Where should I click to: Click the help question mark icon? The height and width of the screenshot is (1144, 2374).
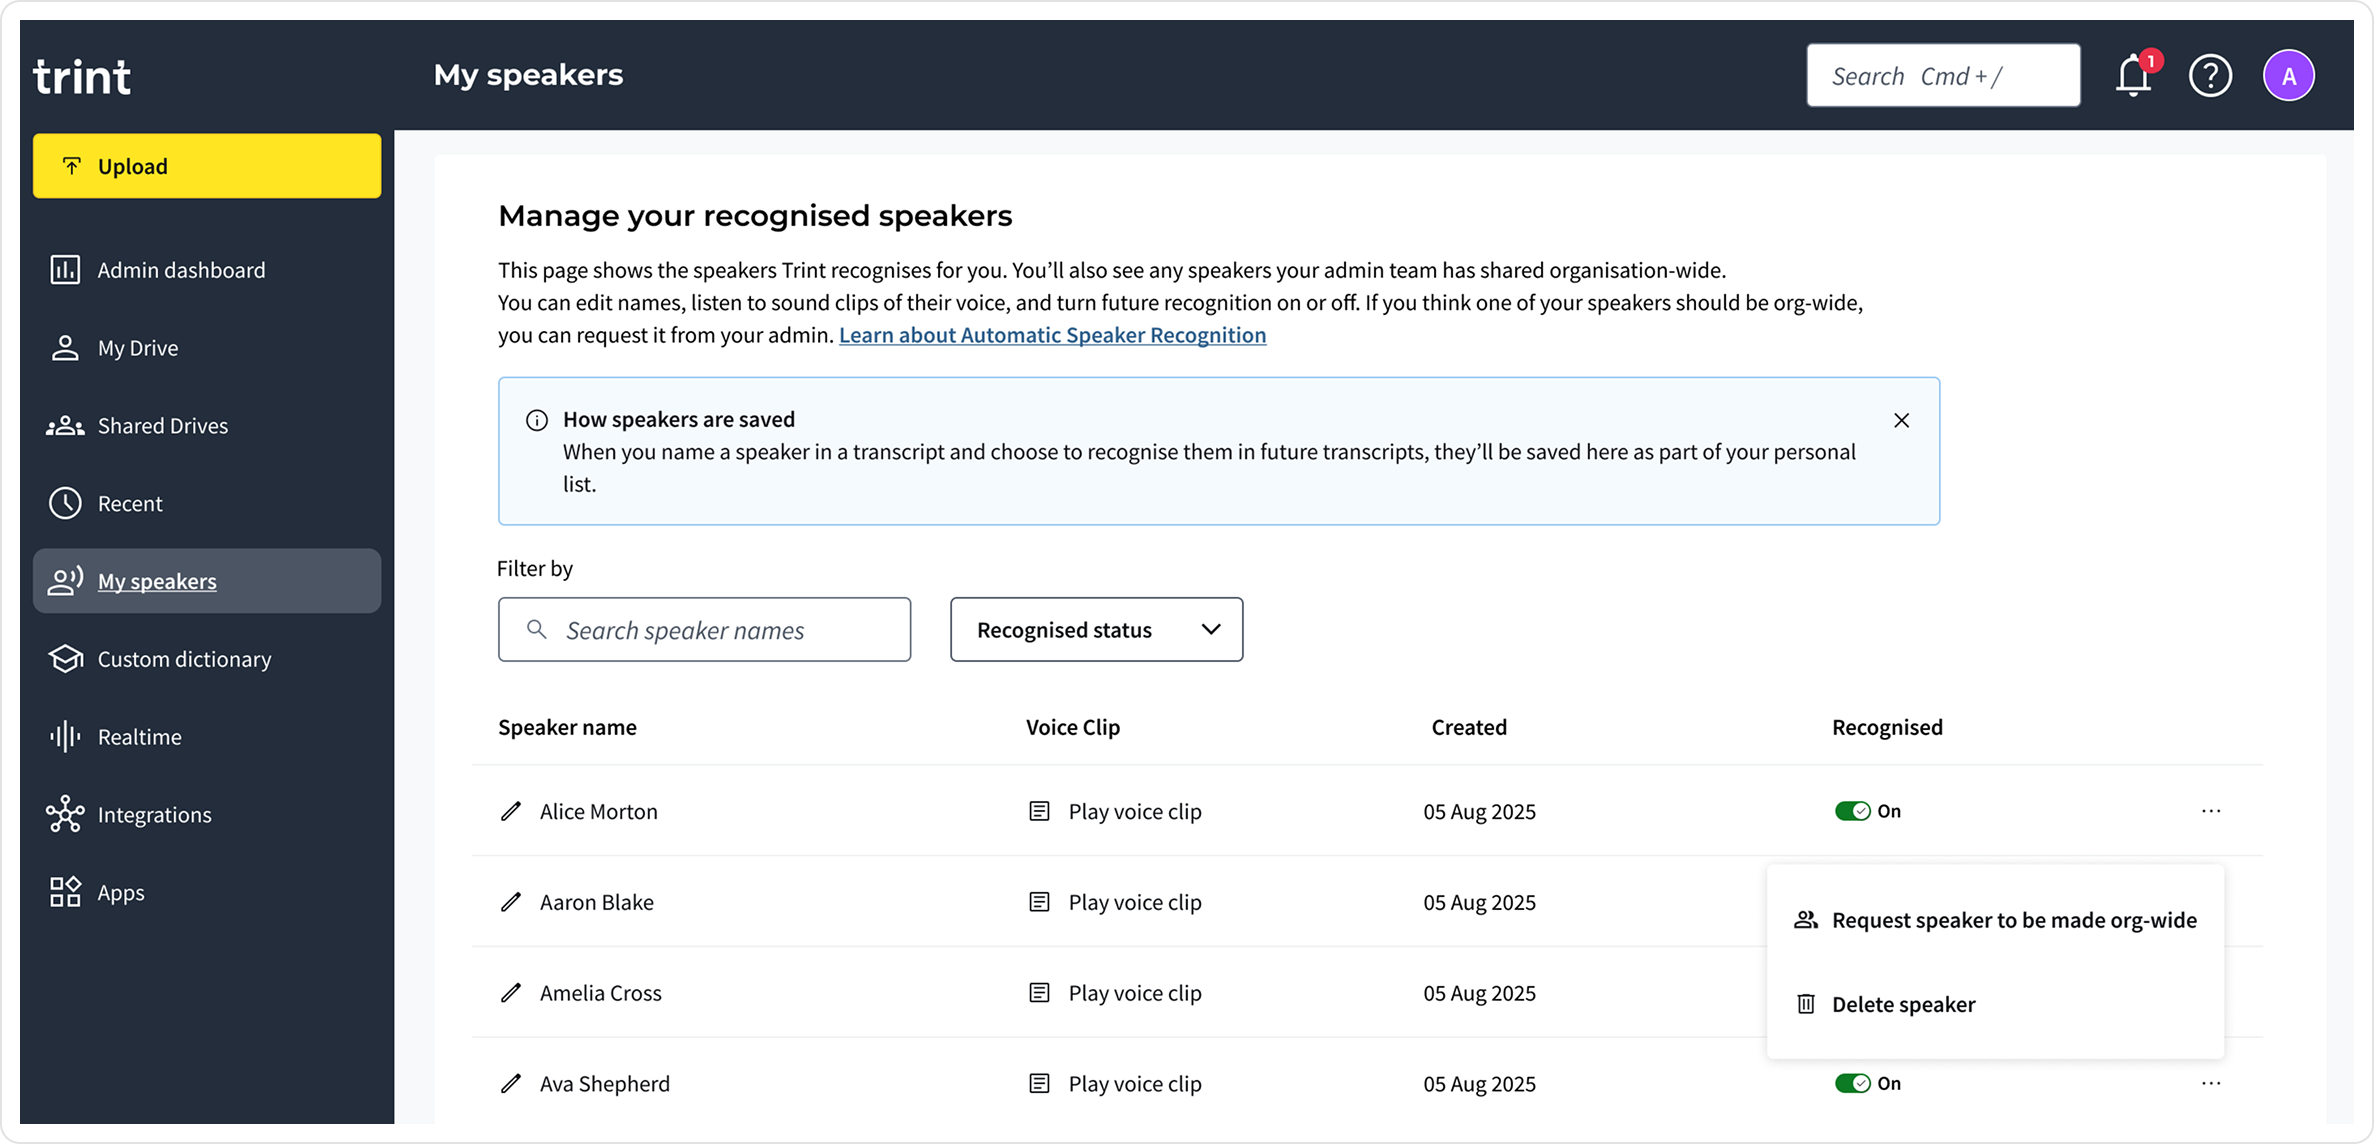click(x=2210, y=76)
